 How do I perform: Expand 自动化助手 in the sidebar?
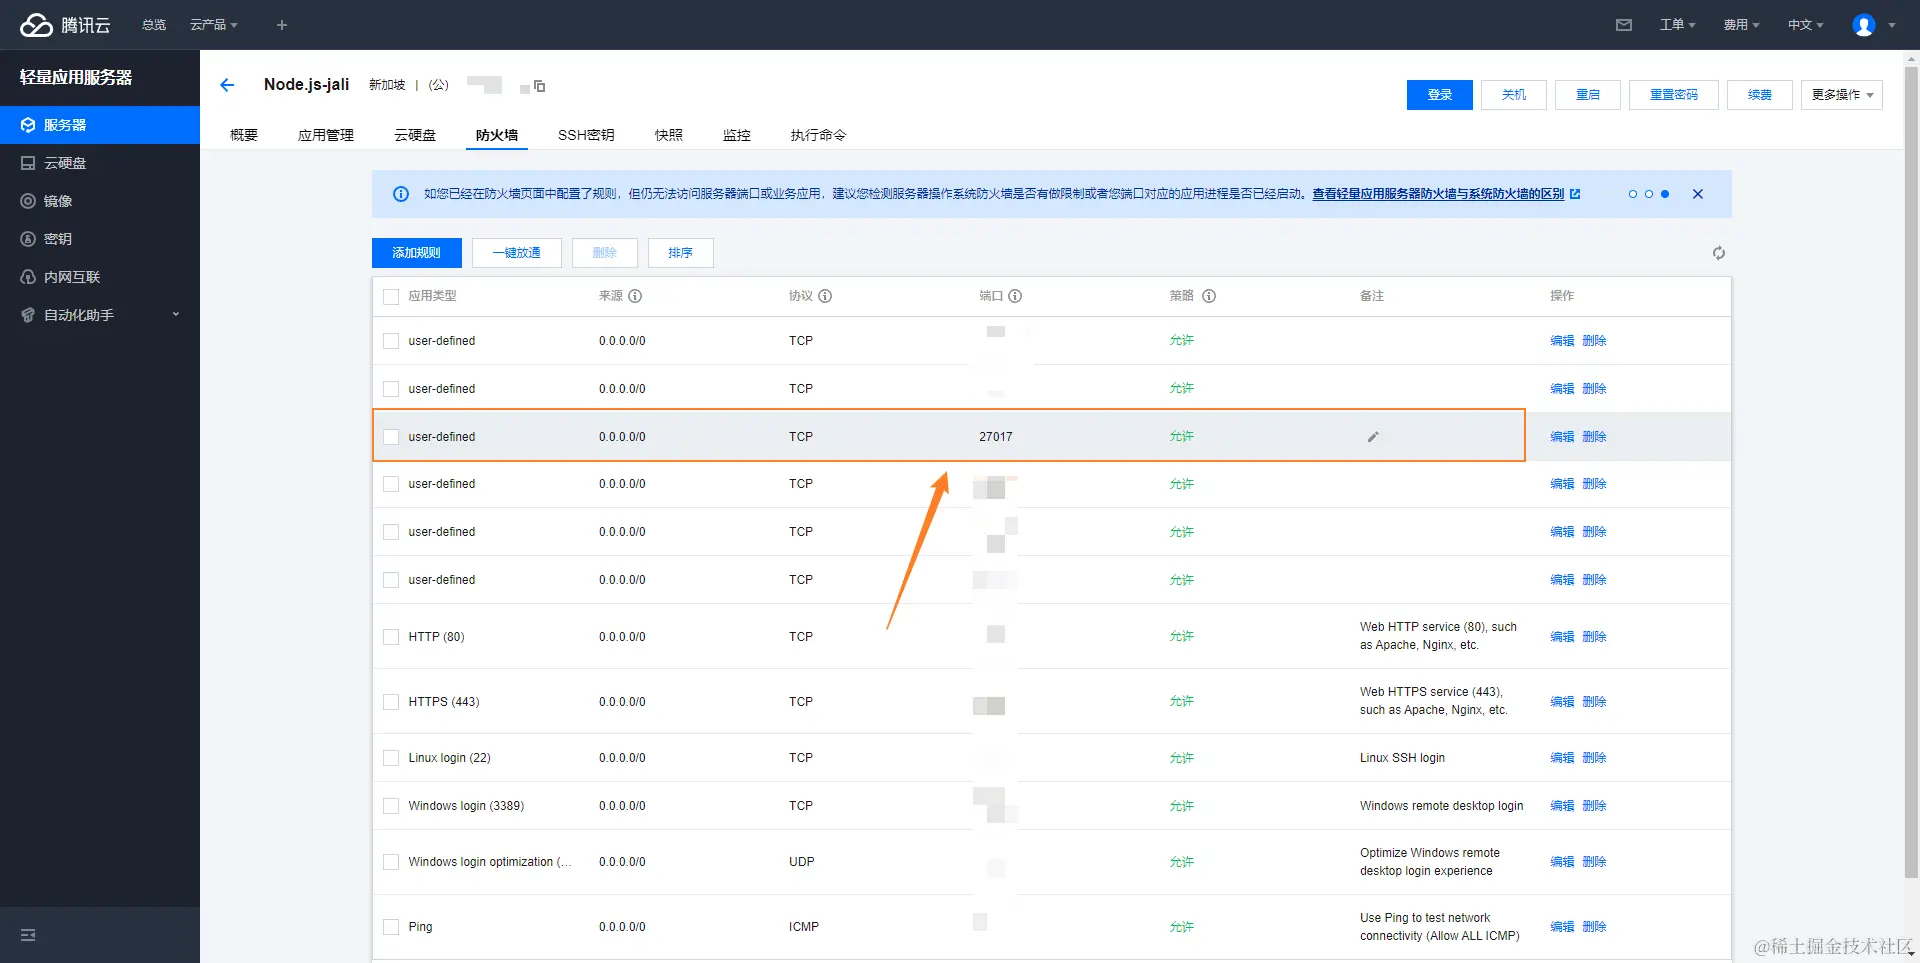point(100,315)
